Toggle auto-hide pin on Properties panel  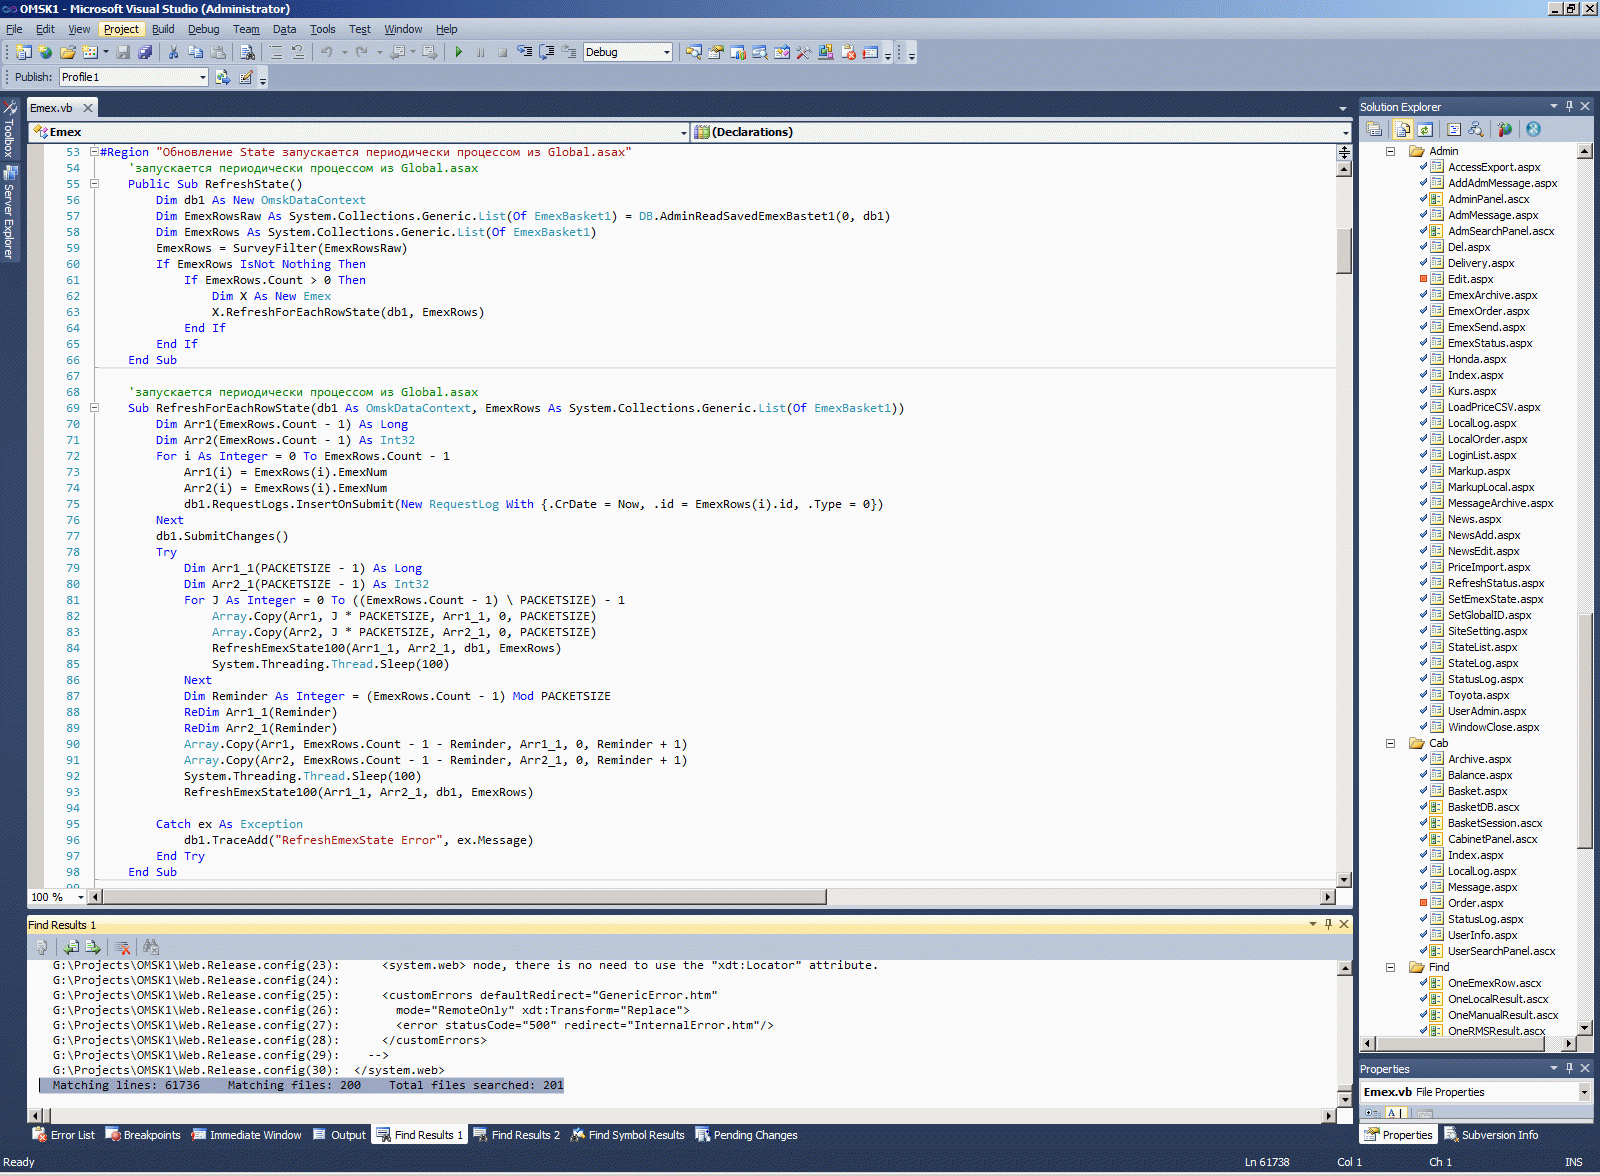pos(1569,1068)
